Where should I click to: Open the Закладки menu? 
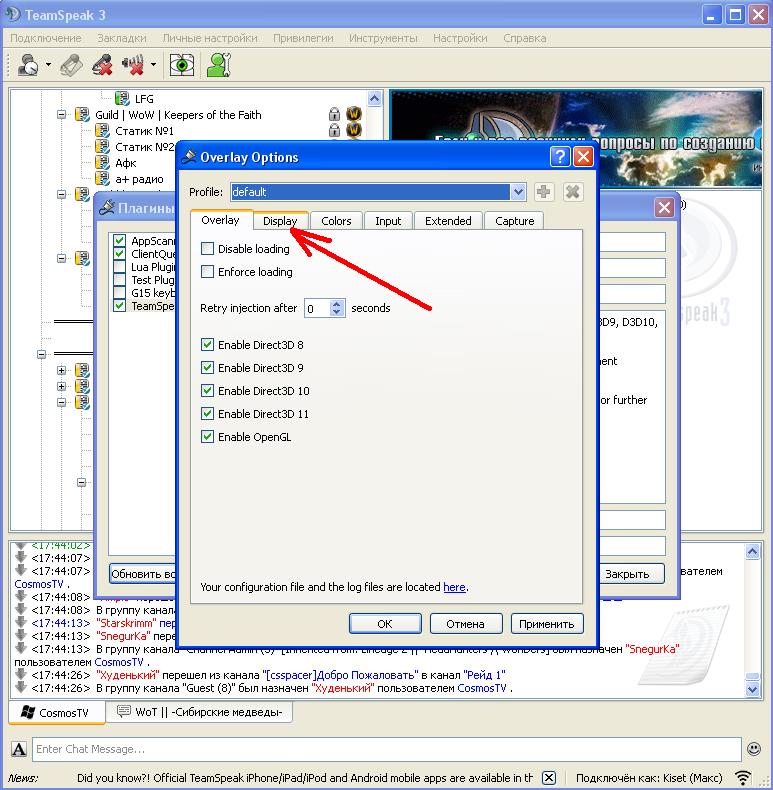click(122, 38)
